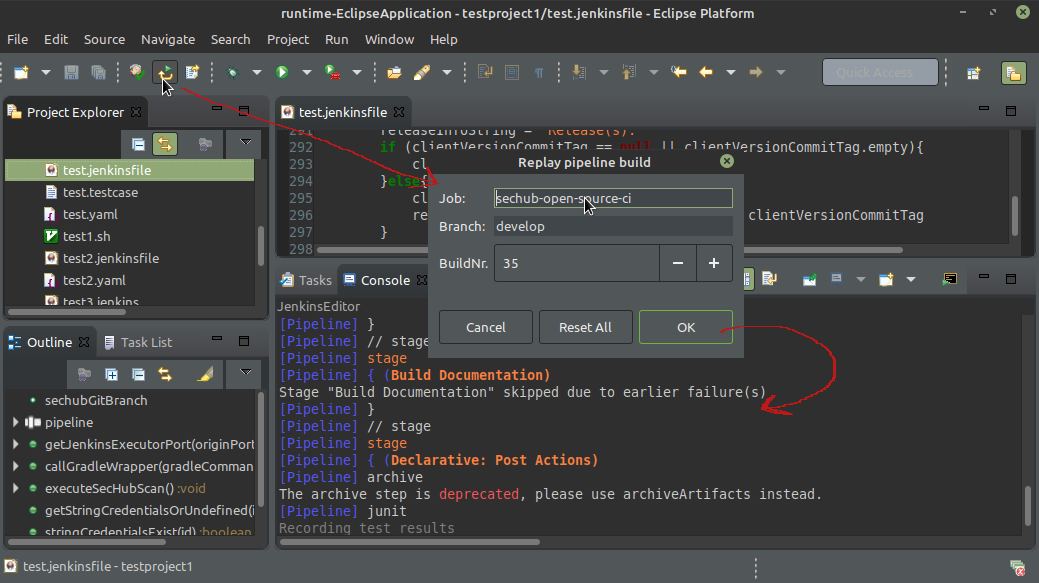Screen dimensions: 1039x583
Task: Click the Open folder icon in toolbar
Action: 394,72
